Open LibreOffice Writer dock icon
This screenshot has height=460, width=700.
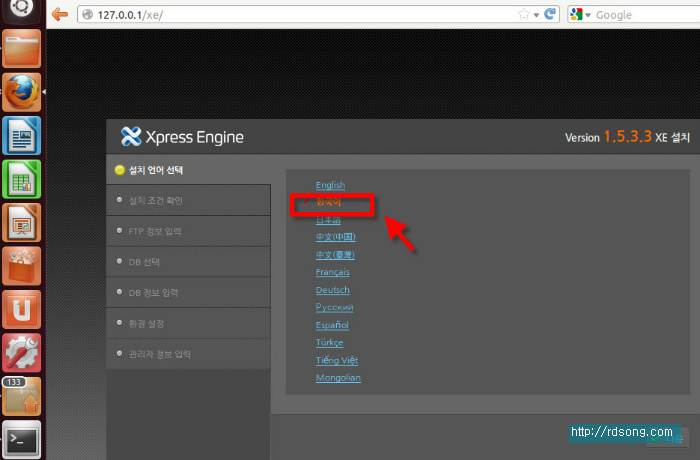tap(21, 135)
